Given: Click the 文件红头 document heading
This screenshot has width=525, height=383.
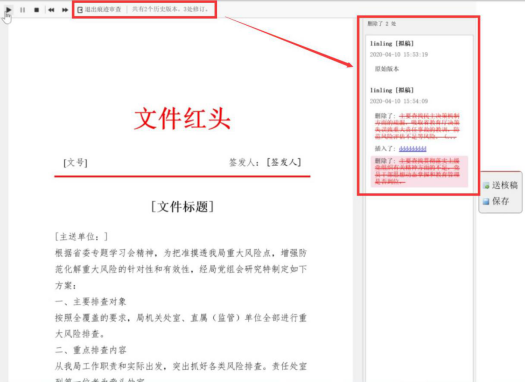Looking at the screenshot, I should click(182, 119).
